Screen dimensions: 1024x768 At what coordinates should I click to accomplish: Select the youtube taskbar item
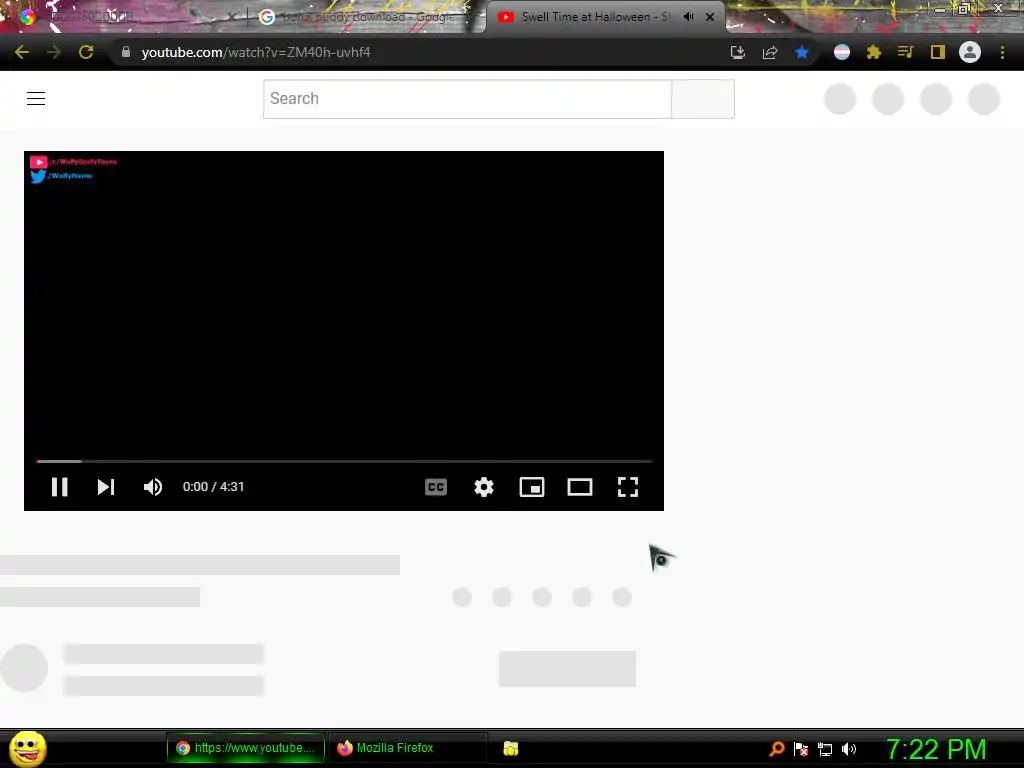tap(246, 748)
